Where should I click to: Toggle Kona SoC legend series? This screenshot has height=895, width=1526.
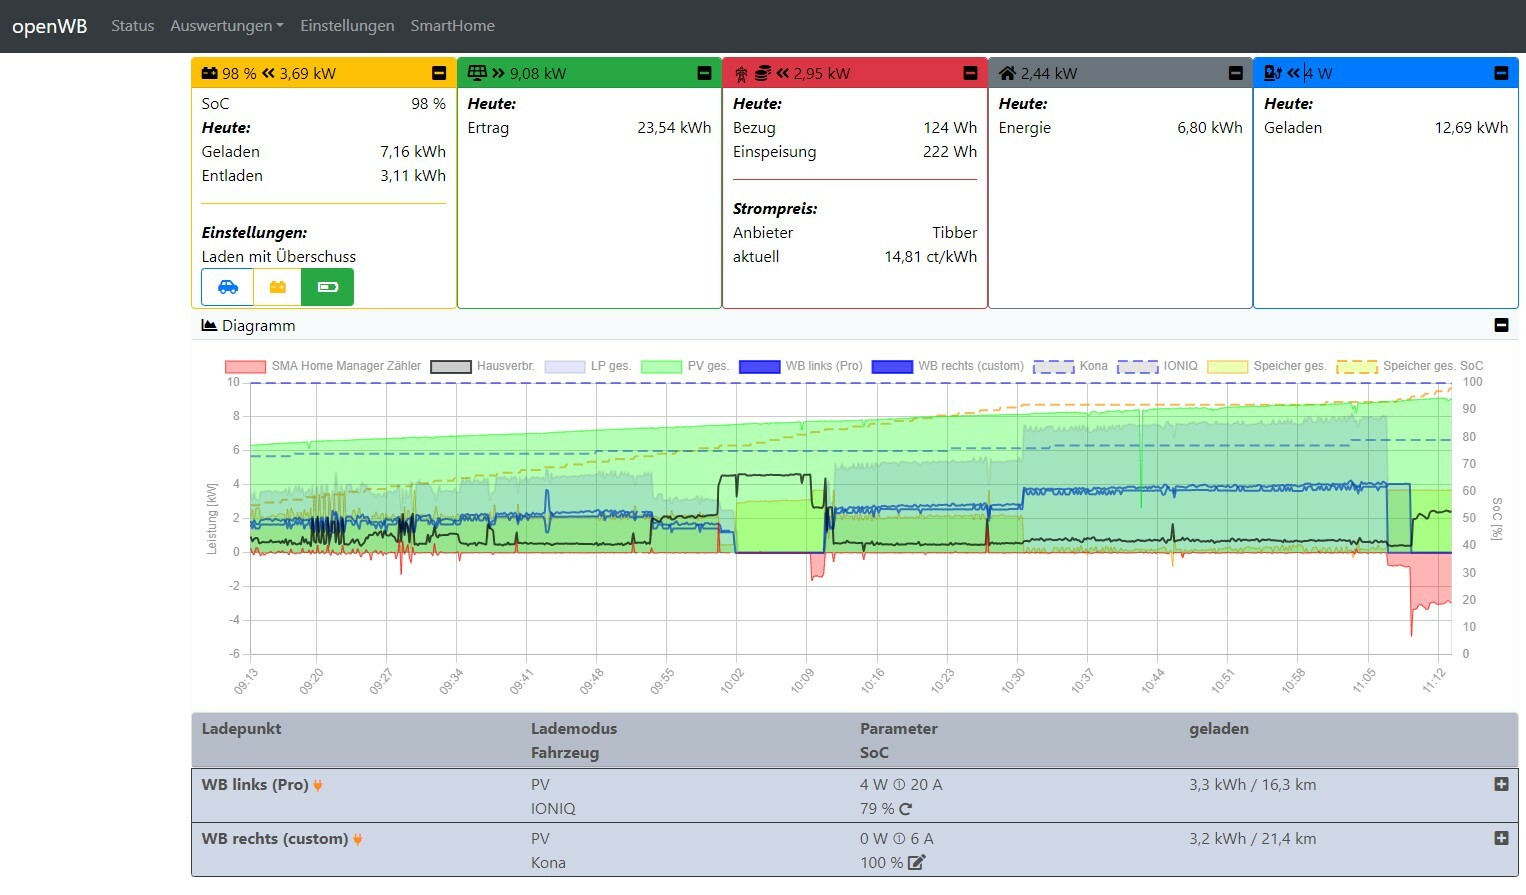tap(1070, 366)
